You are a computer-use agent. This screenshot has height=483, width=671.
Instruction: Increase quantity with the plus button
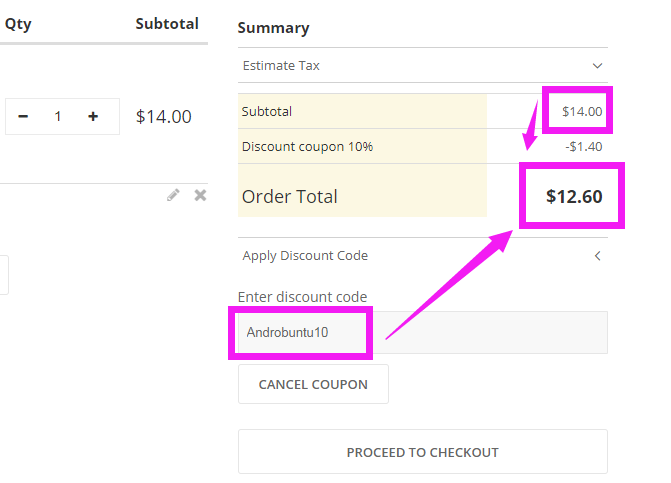(93, 117)
